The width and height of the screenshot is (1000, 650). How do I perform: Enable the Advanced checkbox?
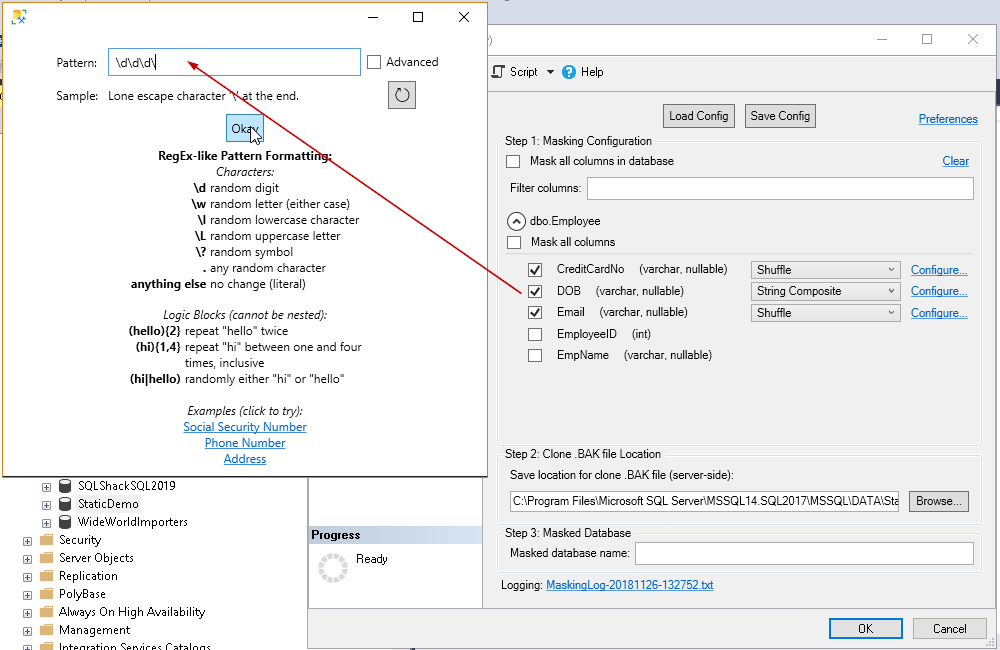tap(374, 62)
